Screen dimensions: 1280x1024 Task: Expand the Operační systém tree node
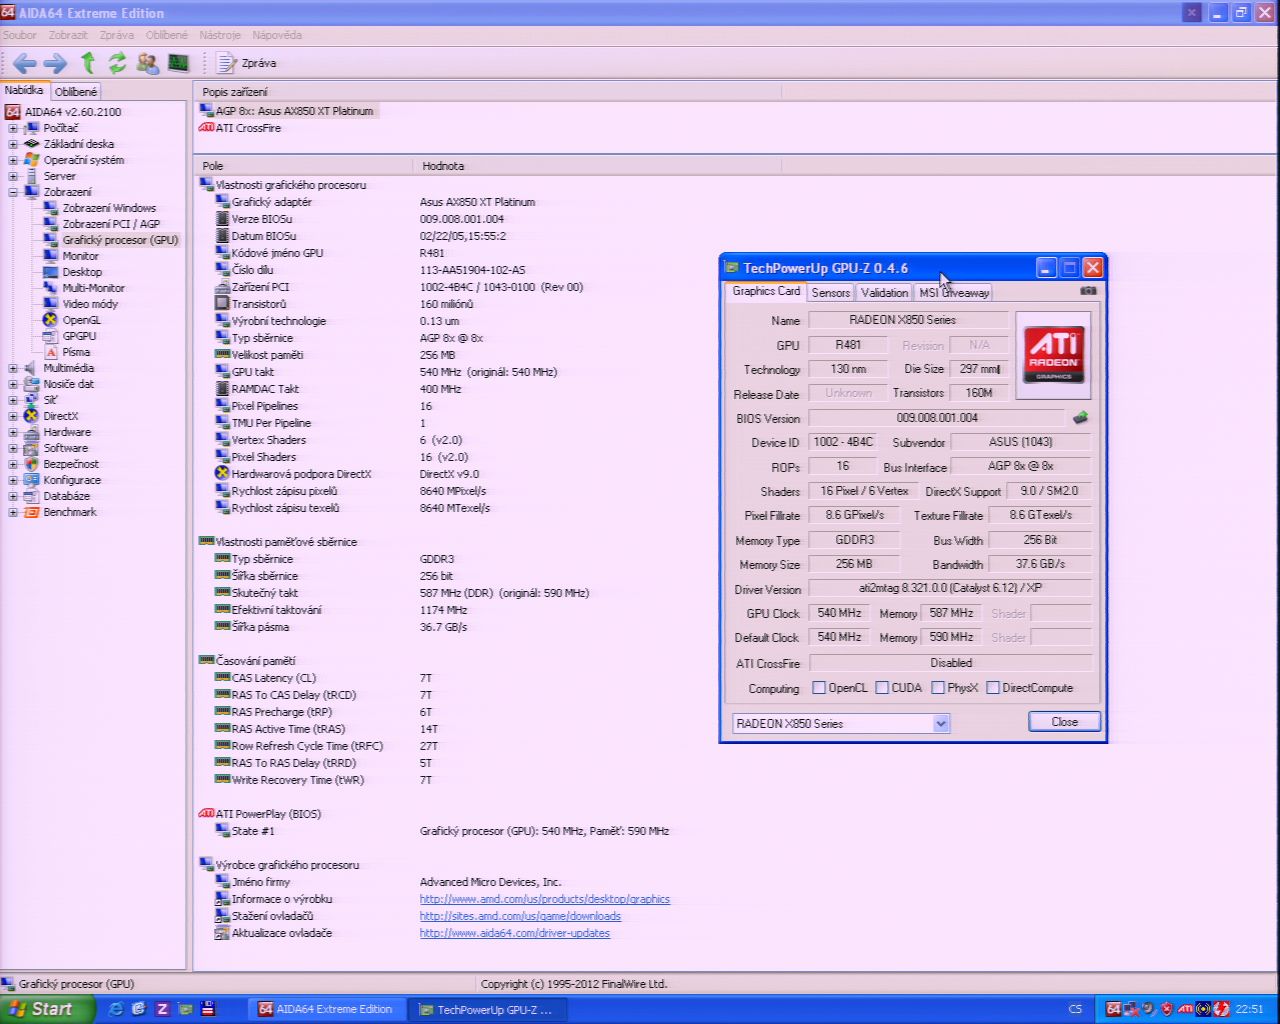[x=13, y=160]
